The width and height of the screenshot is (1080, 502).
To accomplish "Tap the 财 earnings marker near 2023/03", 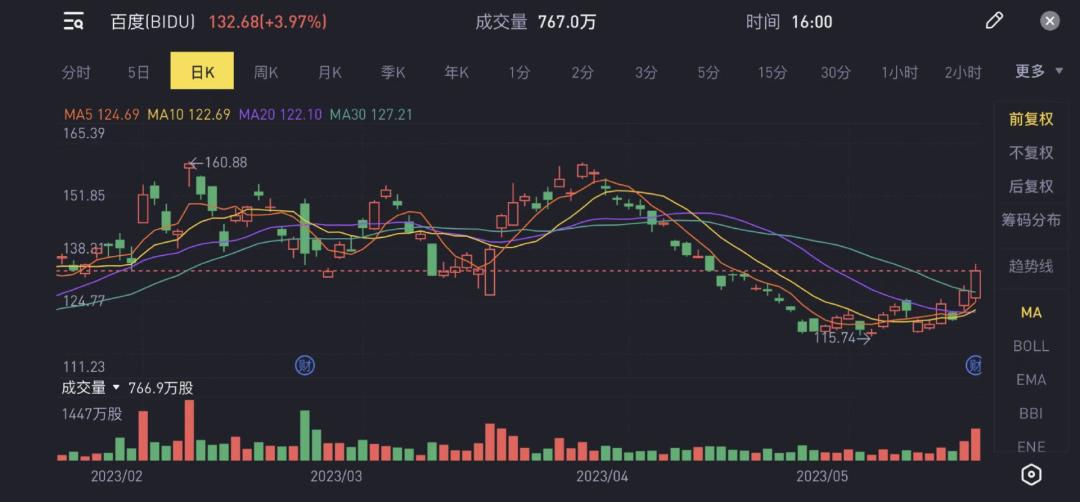I will (304, 365).
